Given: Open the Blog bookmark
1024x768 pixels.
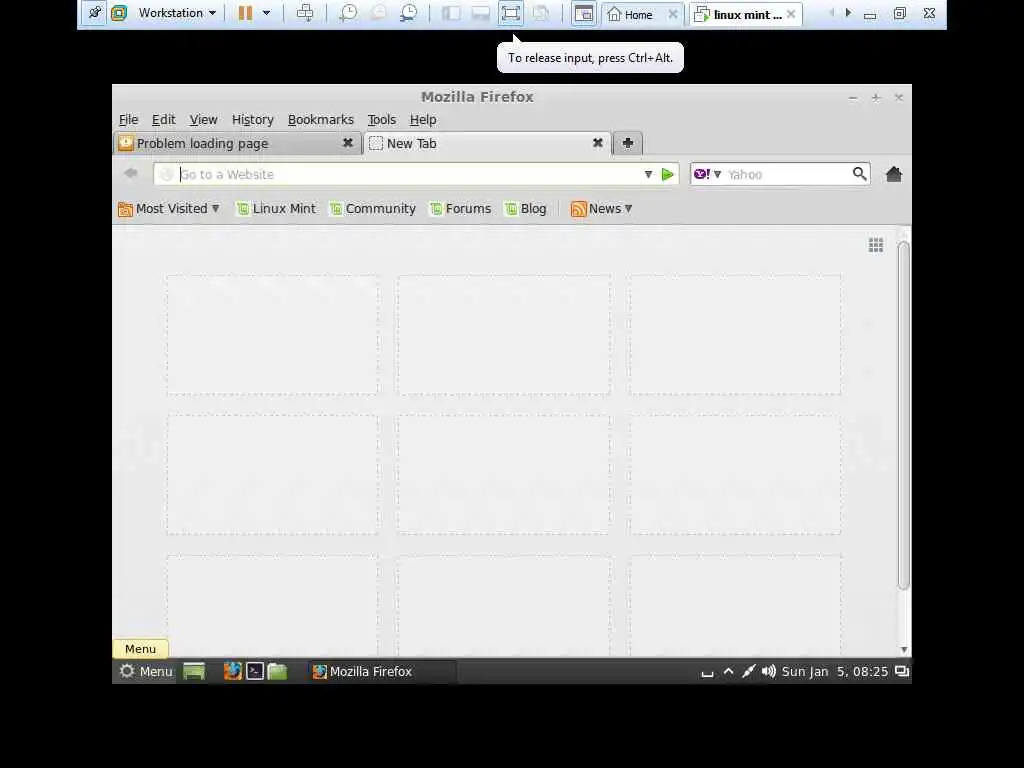Looking at the screenshot, I should [x=526, y=209].
